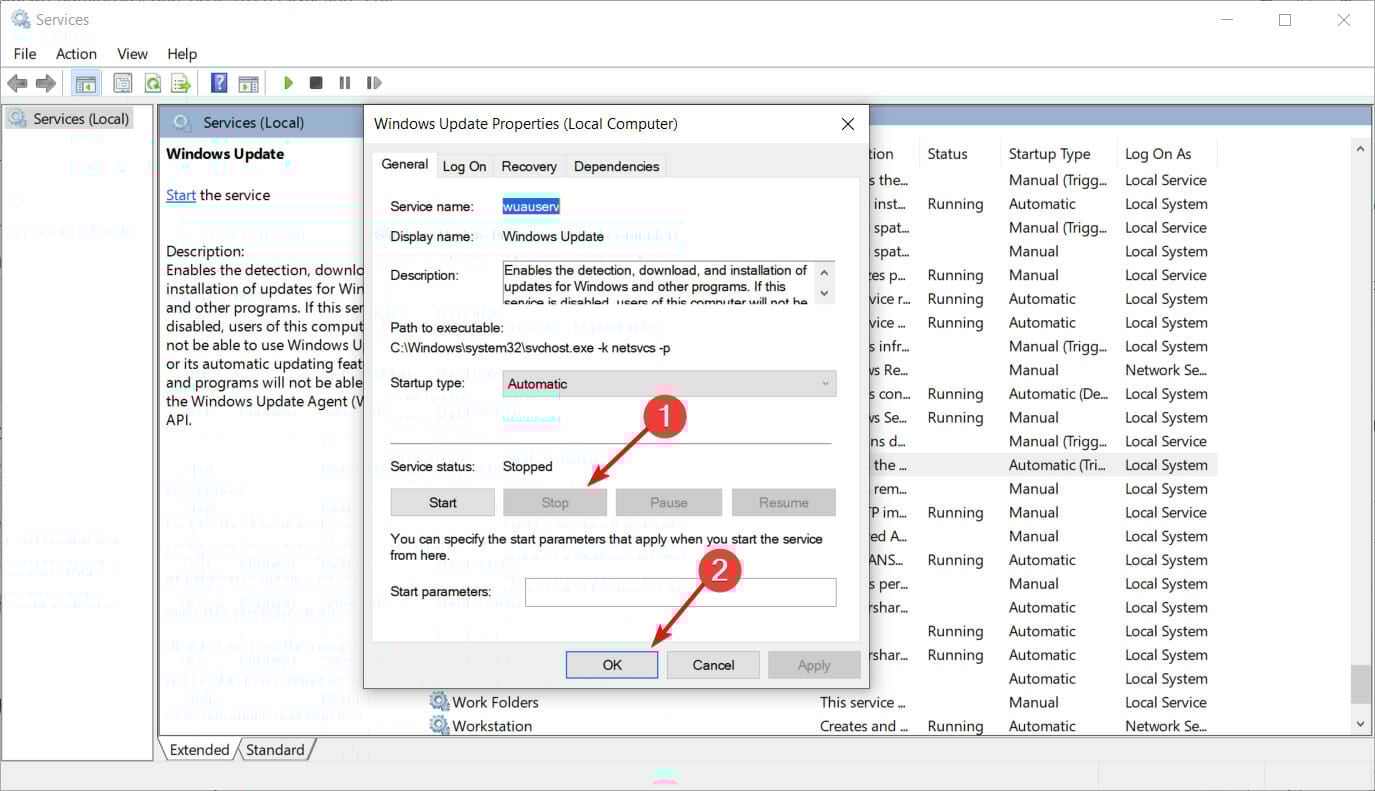Open the Recovery tab
This screenshot has height=791, width=1375.
(529, 166)
